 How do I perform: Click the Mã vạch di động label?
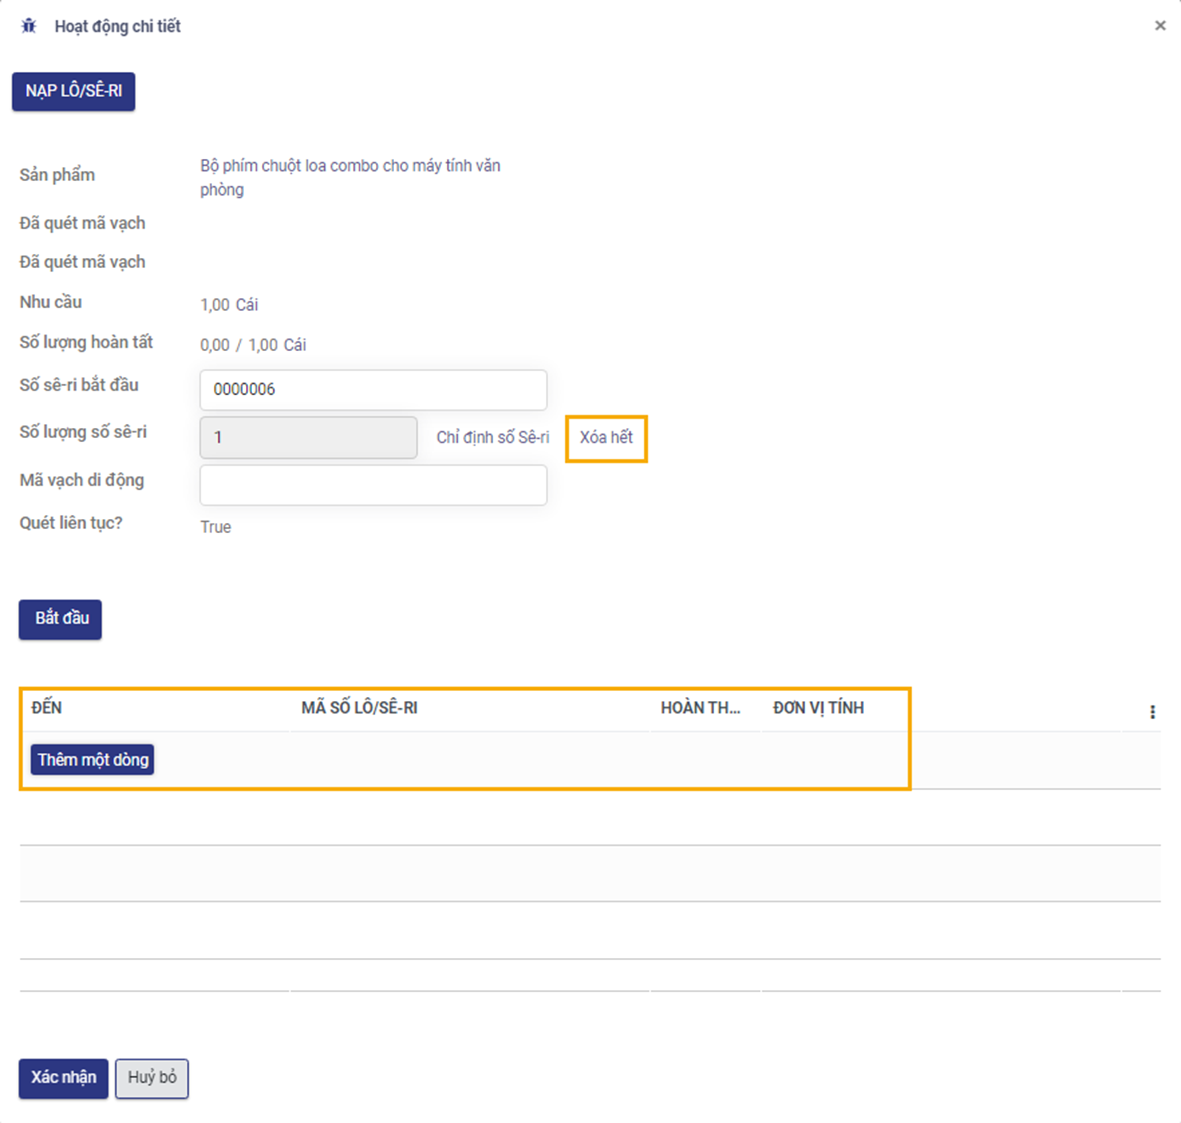click(x=81, y=481)
